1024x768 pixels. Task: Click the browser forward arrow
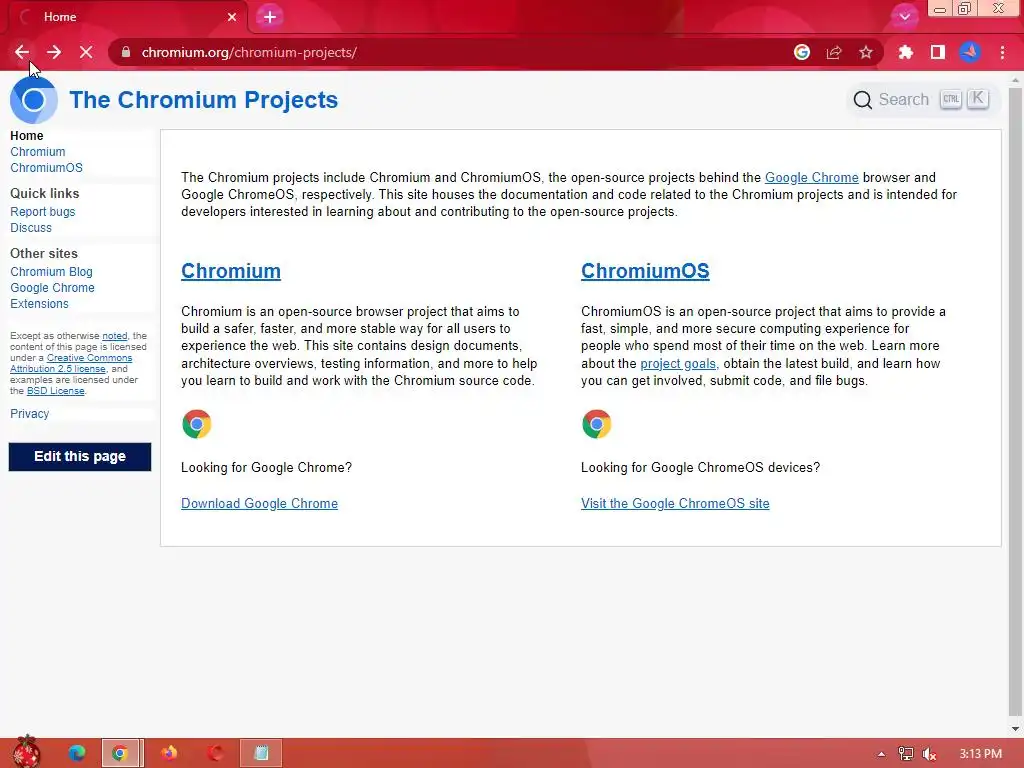(54, 52)
